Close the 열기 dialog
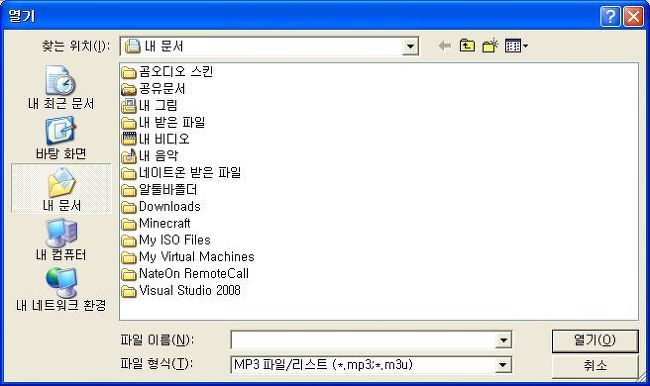The width and height of the screenshot is (650, 386). (633, 17)
